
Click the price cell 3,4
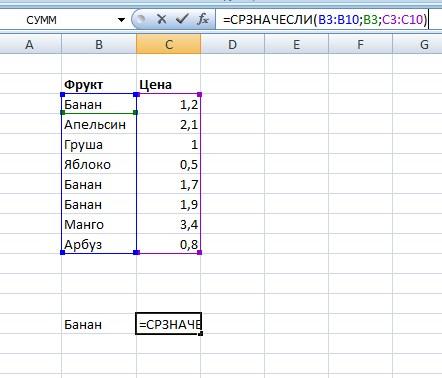tap(169, 224)
